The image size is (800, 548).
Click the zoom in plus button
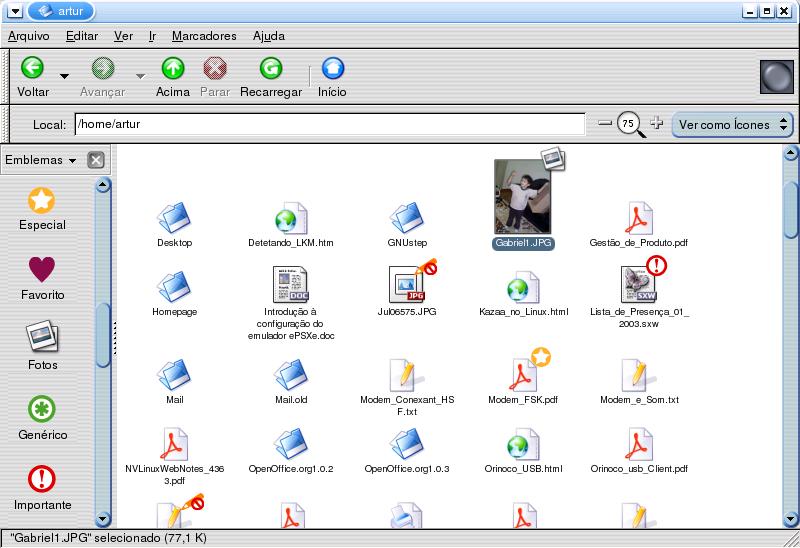[656, 123]
